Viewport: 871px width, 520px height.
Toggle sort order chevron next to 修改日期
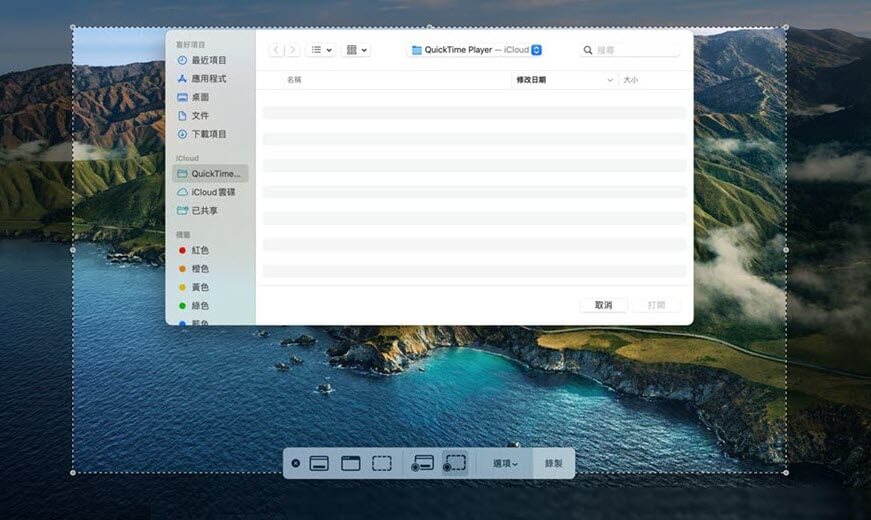click(x=610, y=80)
